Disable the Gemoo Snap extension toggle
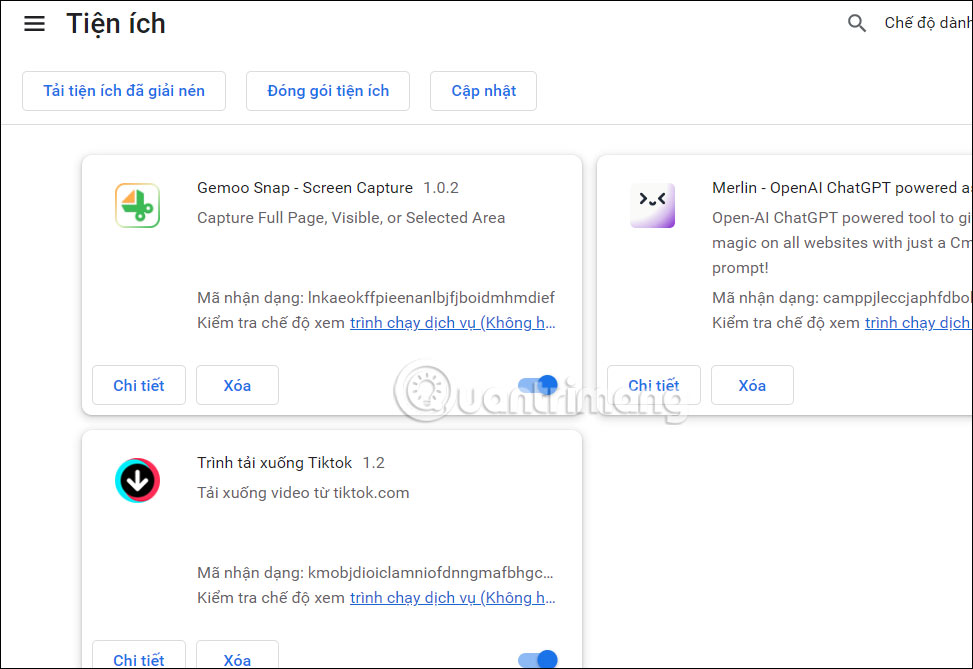 click(x=538, y=385)
